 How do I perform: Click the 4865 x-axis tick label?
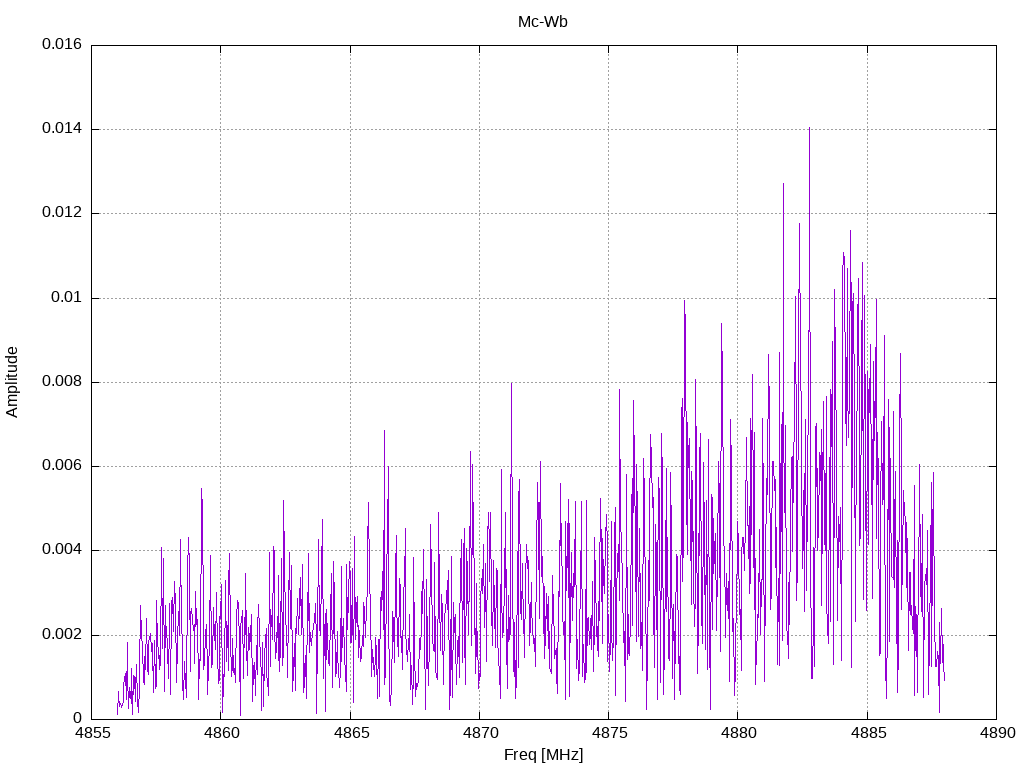[x=350, y=733]
